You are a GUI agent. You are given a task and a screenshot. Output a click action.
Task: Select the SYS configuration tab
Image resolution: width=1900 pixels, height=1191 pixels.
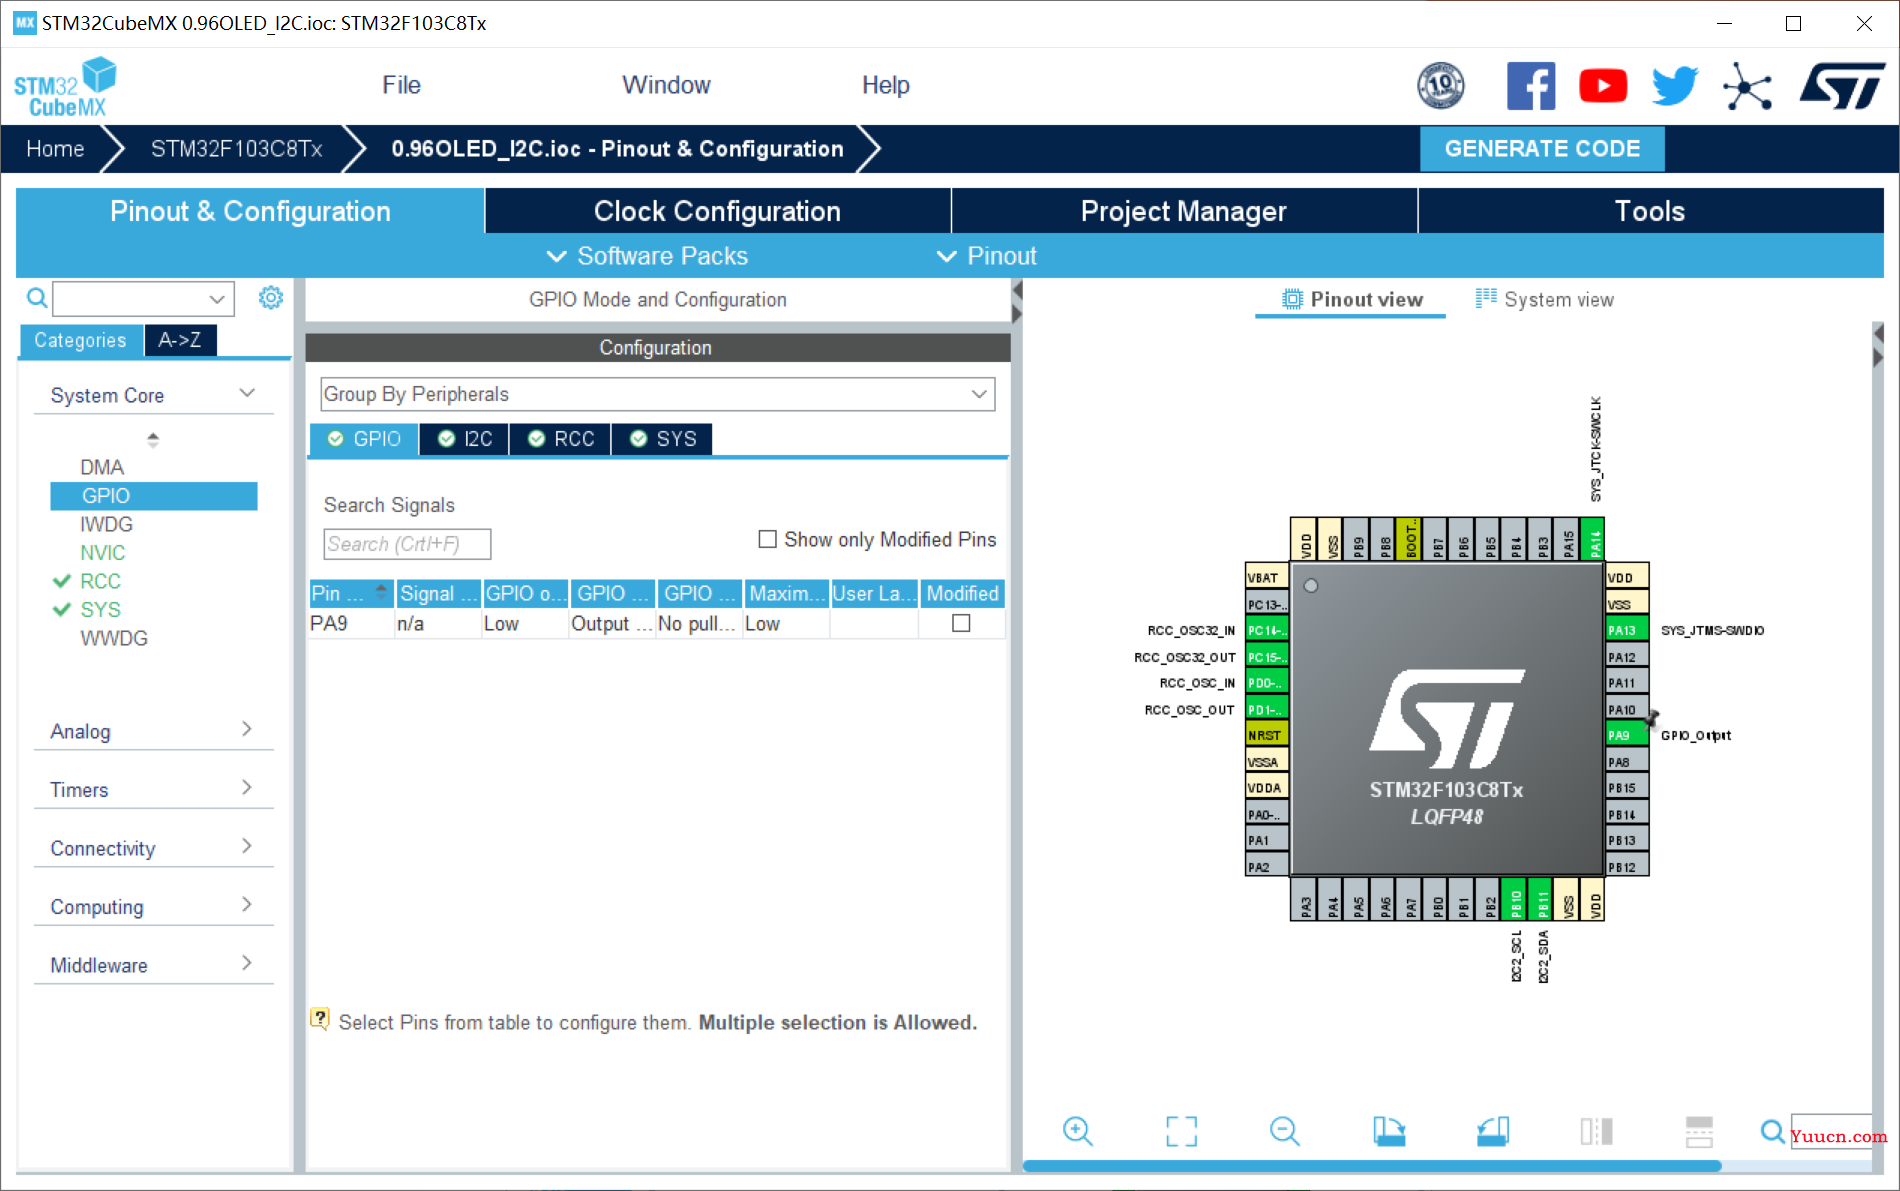pos(662,439)
